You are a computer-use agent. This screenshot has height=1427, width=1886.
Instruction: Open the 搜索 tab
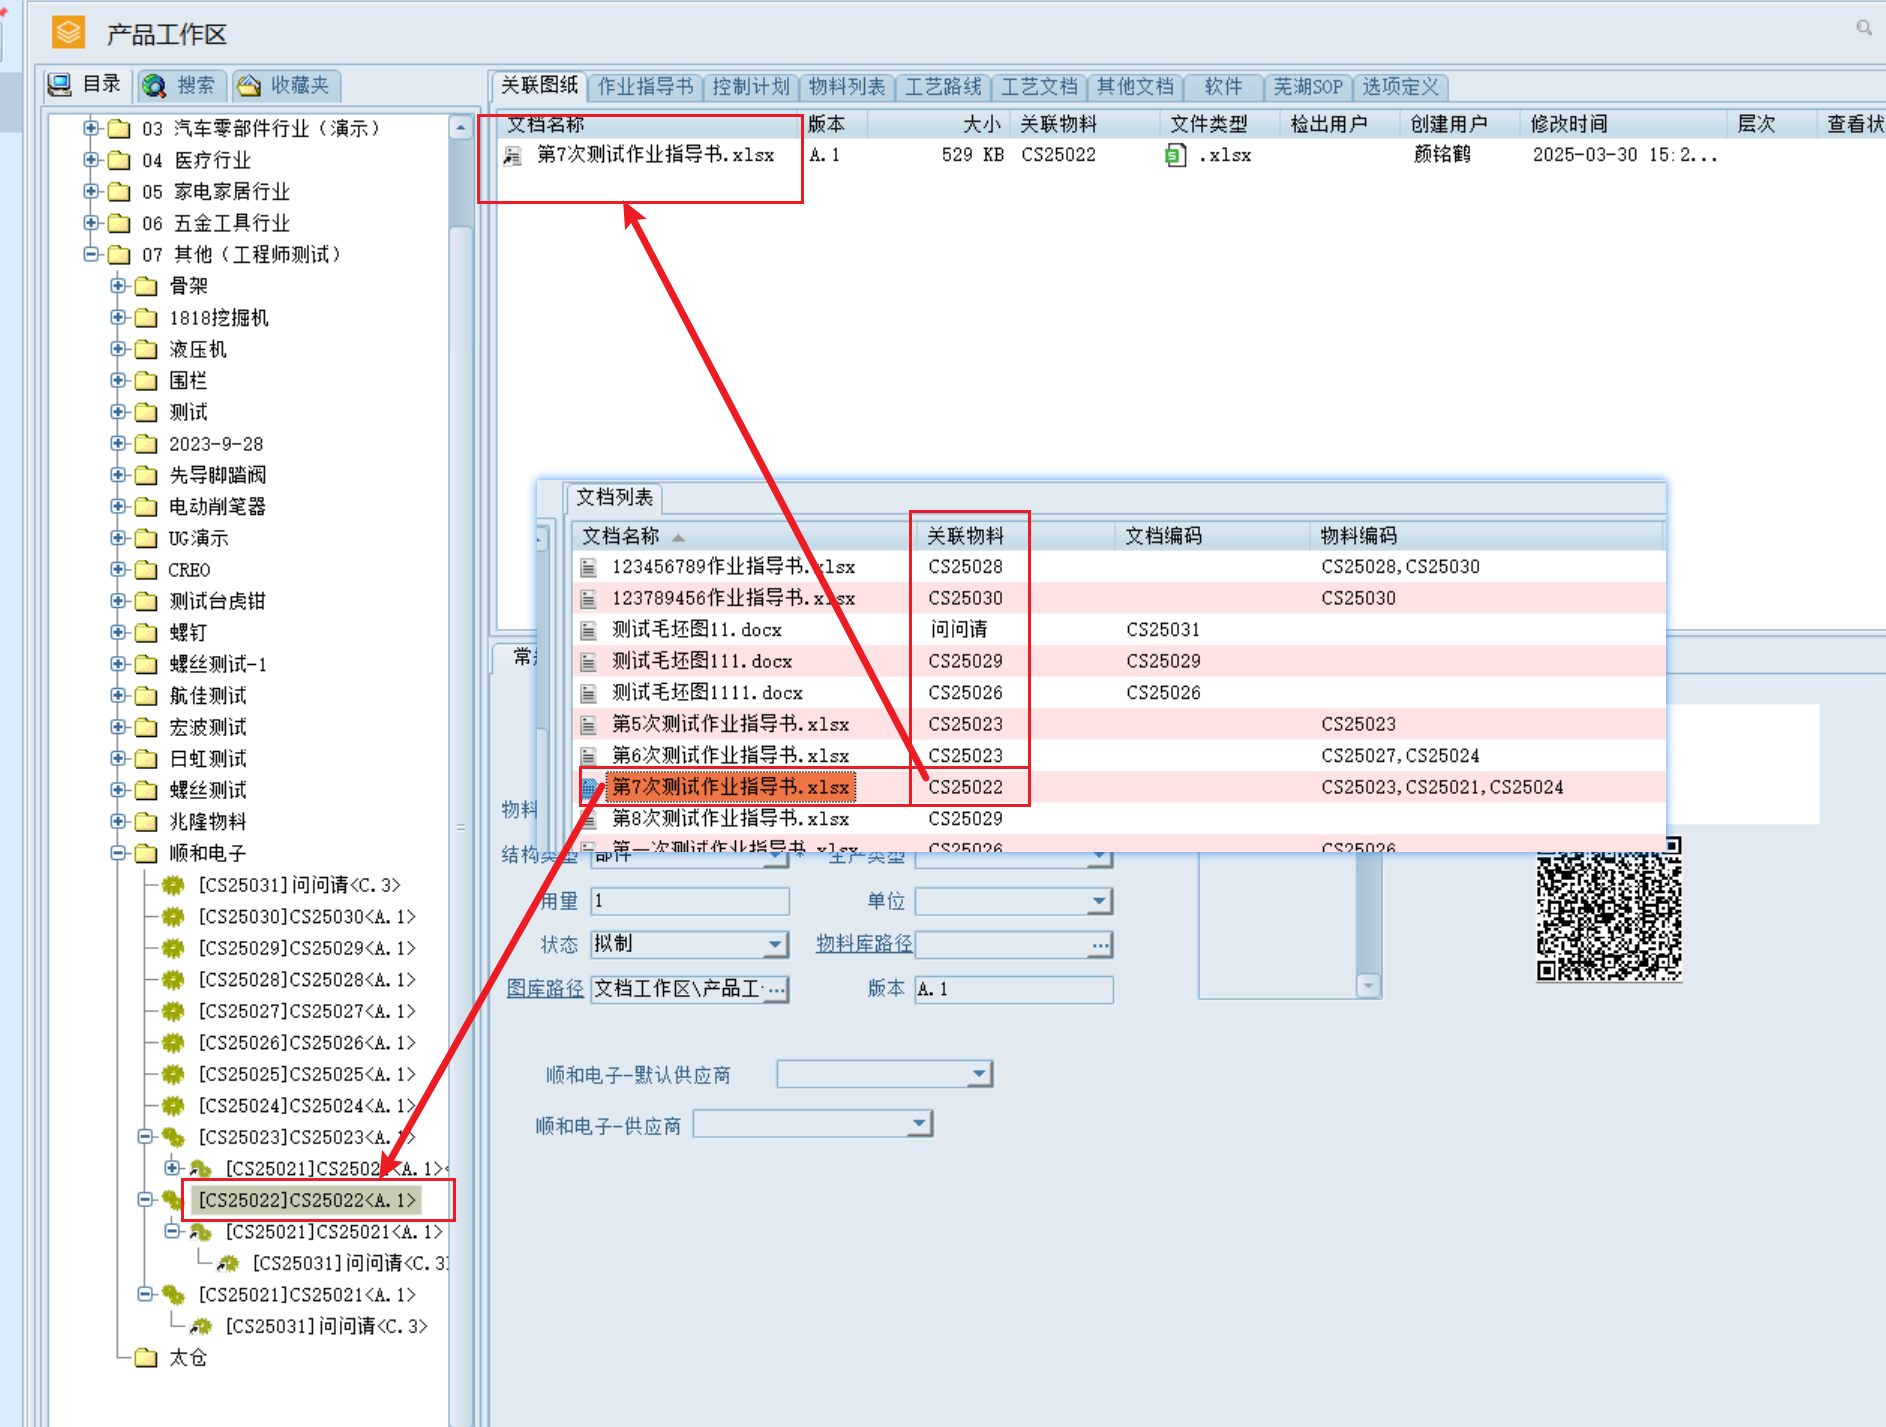(181, 85)
